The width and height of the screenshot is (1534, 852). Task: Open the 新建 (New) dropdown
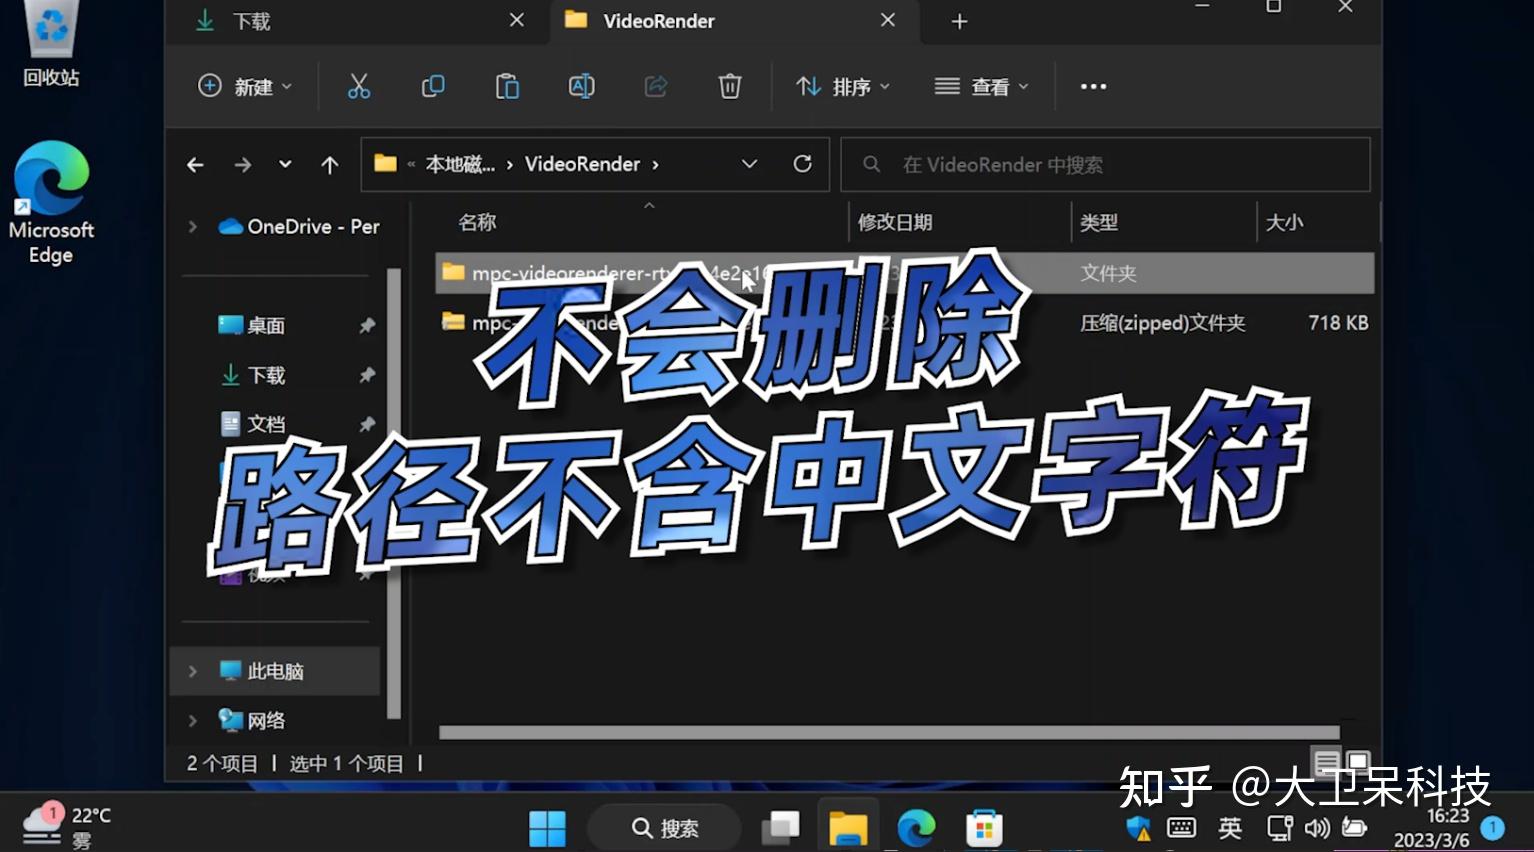(x=245, y=86)
